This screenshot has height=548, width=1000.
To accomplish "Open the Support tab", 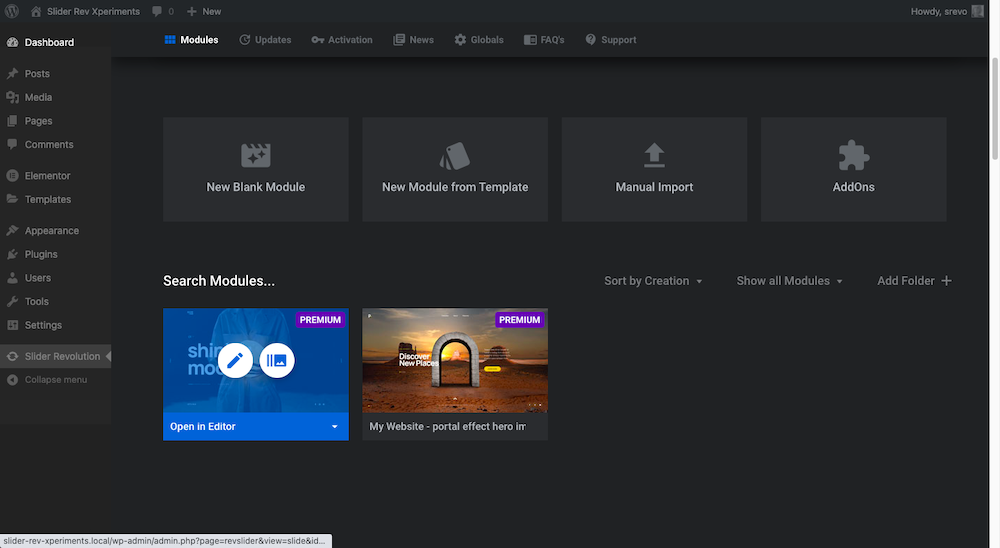I will point(611,40).
